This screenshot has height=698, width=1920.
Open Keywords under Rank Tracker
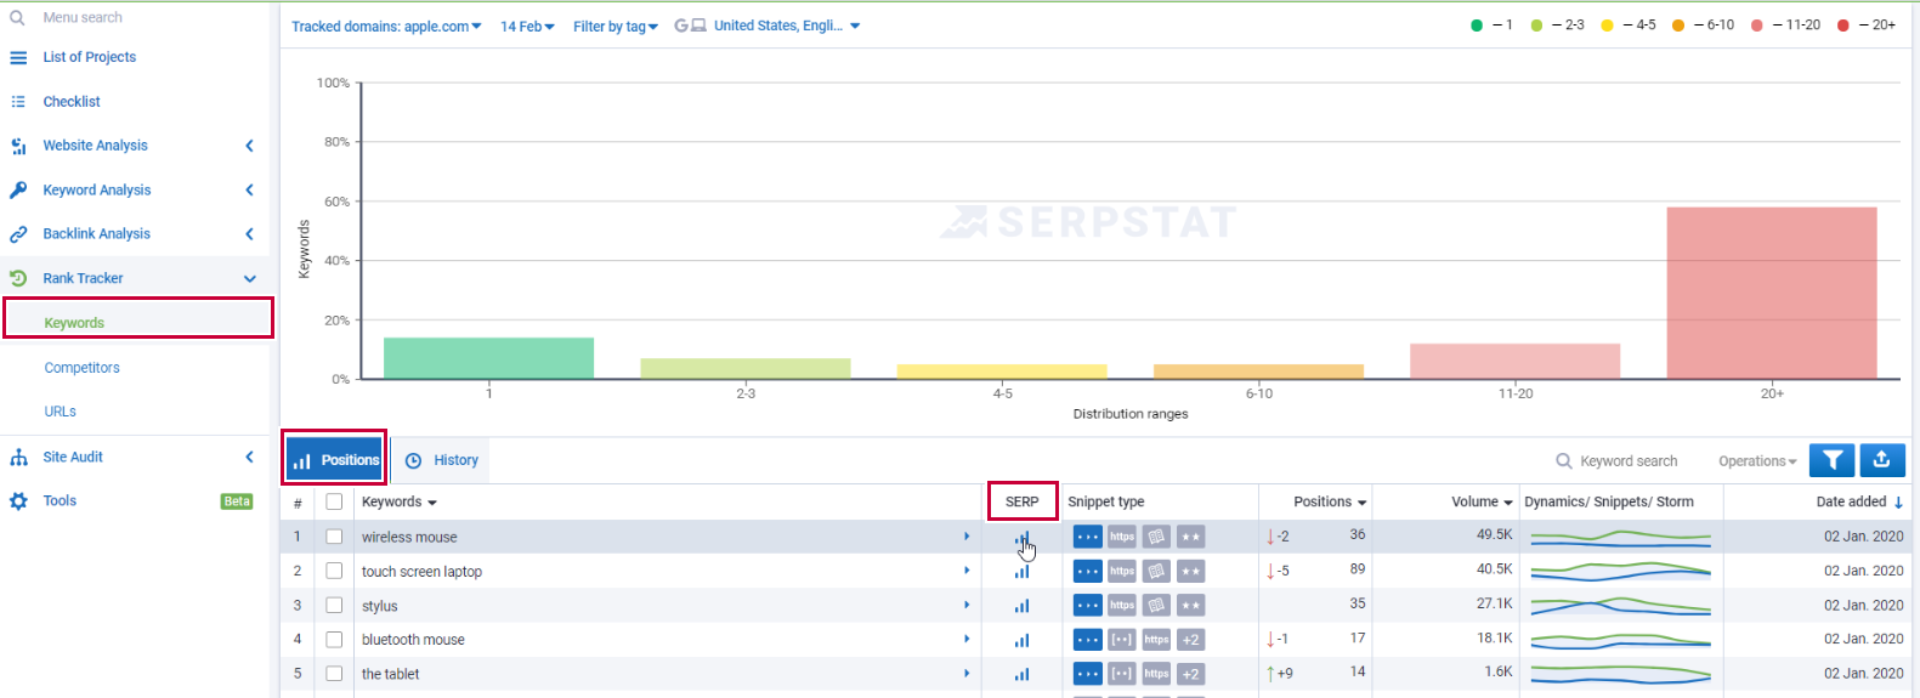click(74, 323)
